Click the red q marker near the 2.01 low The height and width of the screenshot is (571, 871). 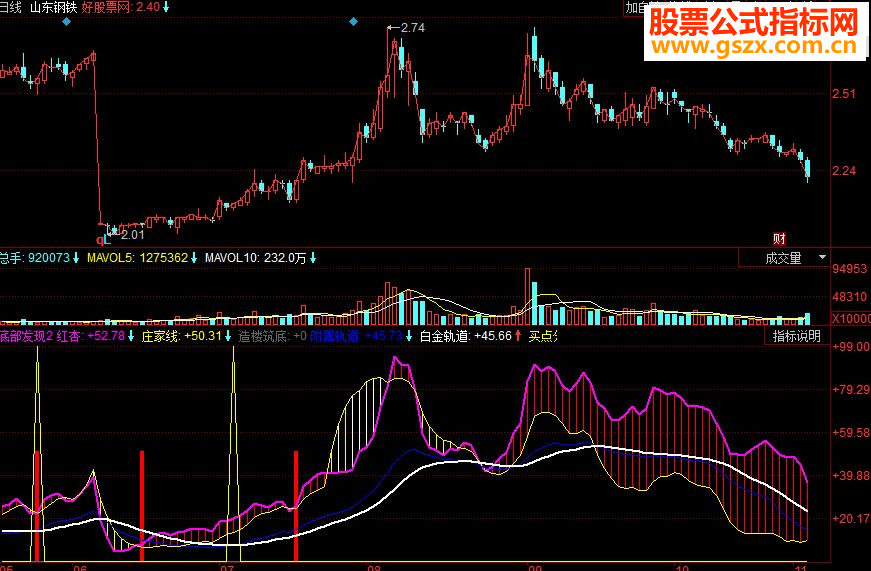point(100,240)
